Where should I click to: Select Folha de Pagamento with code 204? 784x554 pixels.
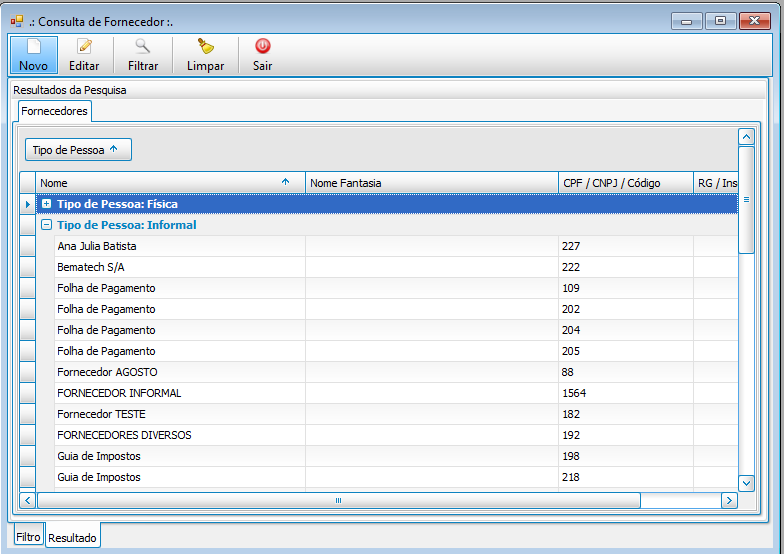pyautogui.click(x=396, y=330)
